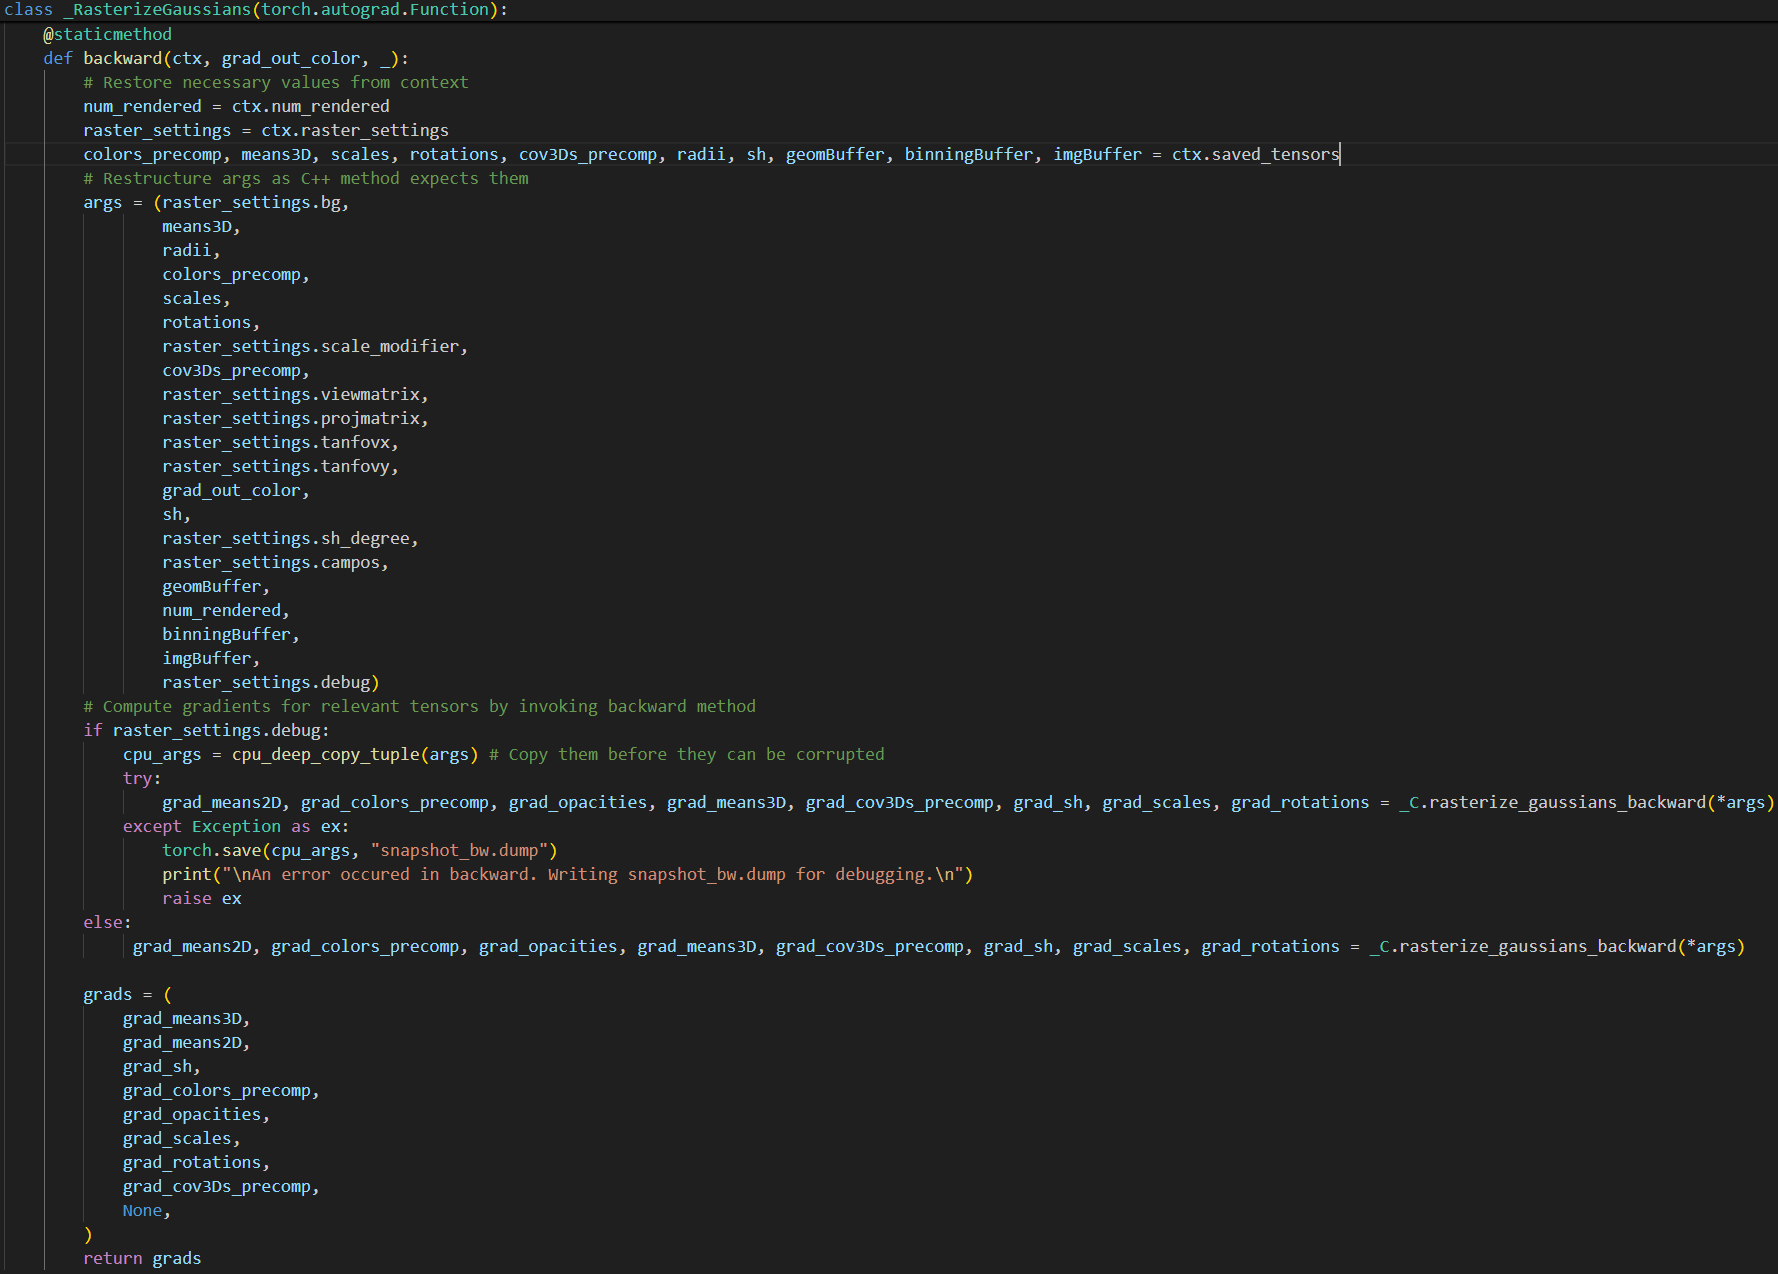The height and width of the screenshot is (1274, 1778).
Task: Click 'raster_settings.debug)' closing the args tuple
Action: click(x=271, y=682)
